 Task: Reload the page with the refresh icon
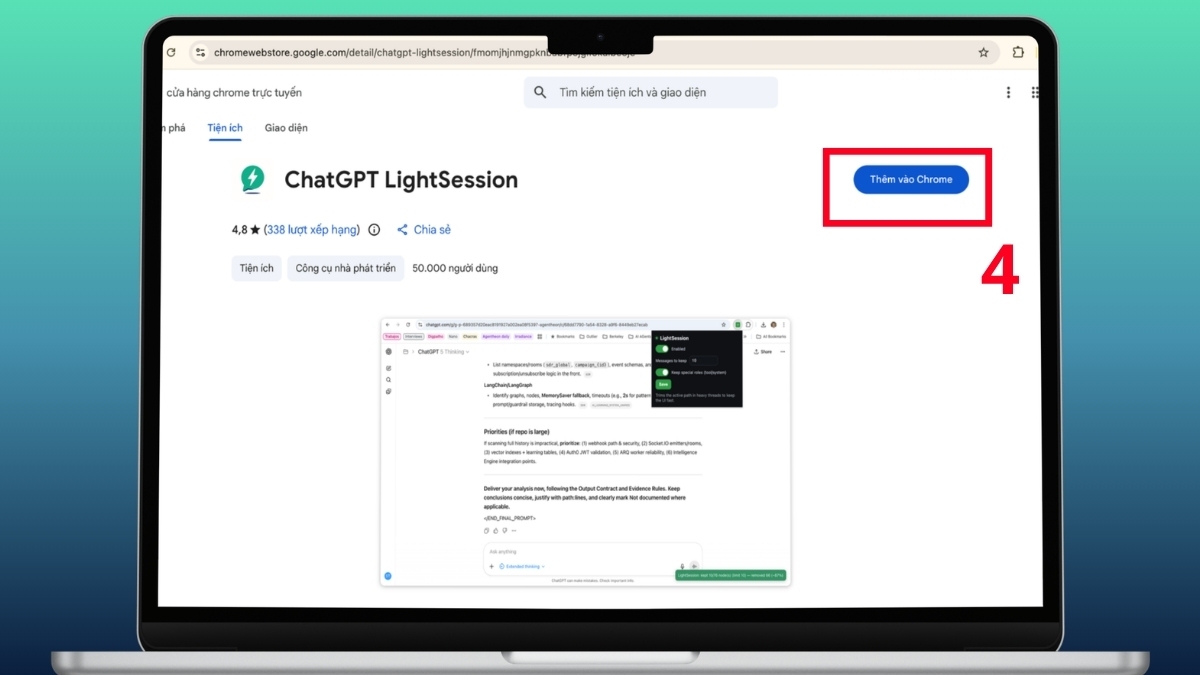coord(170,51)
